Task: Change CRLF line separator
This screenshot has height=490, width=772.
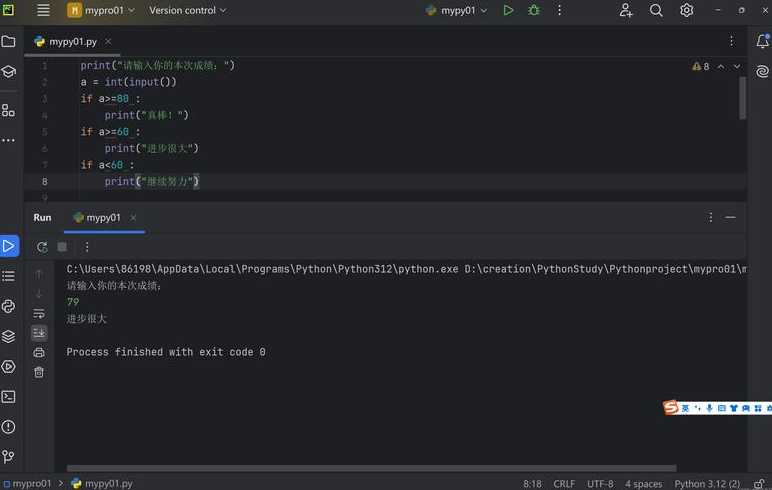Action: pos(564,484)
